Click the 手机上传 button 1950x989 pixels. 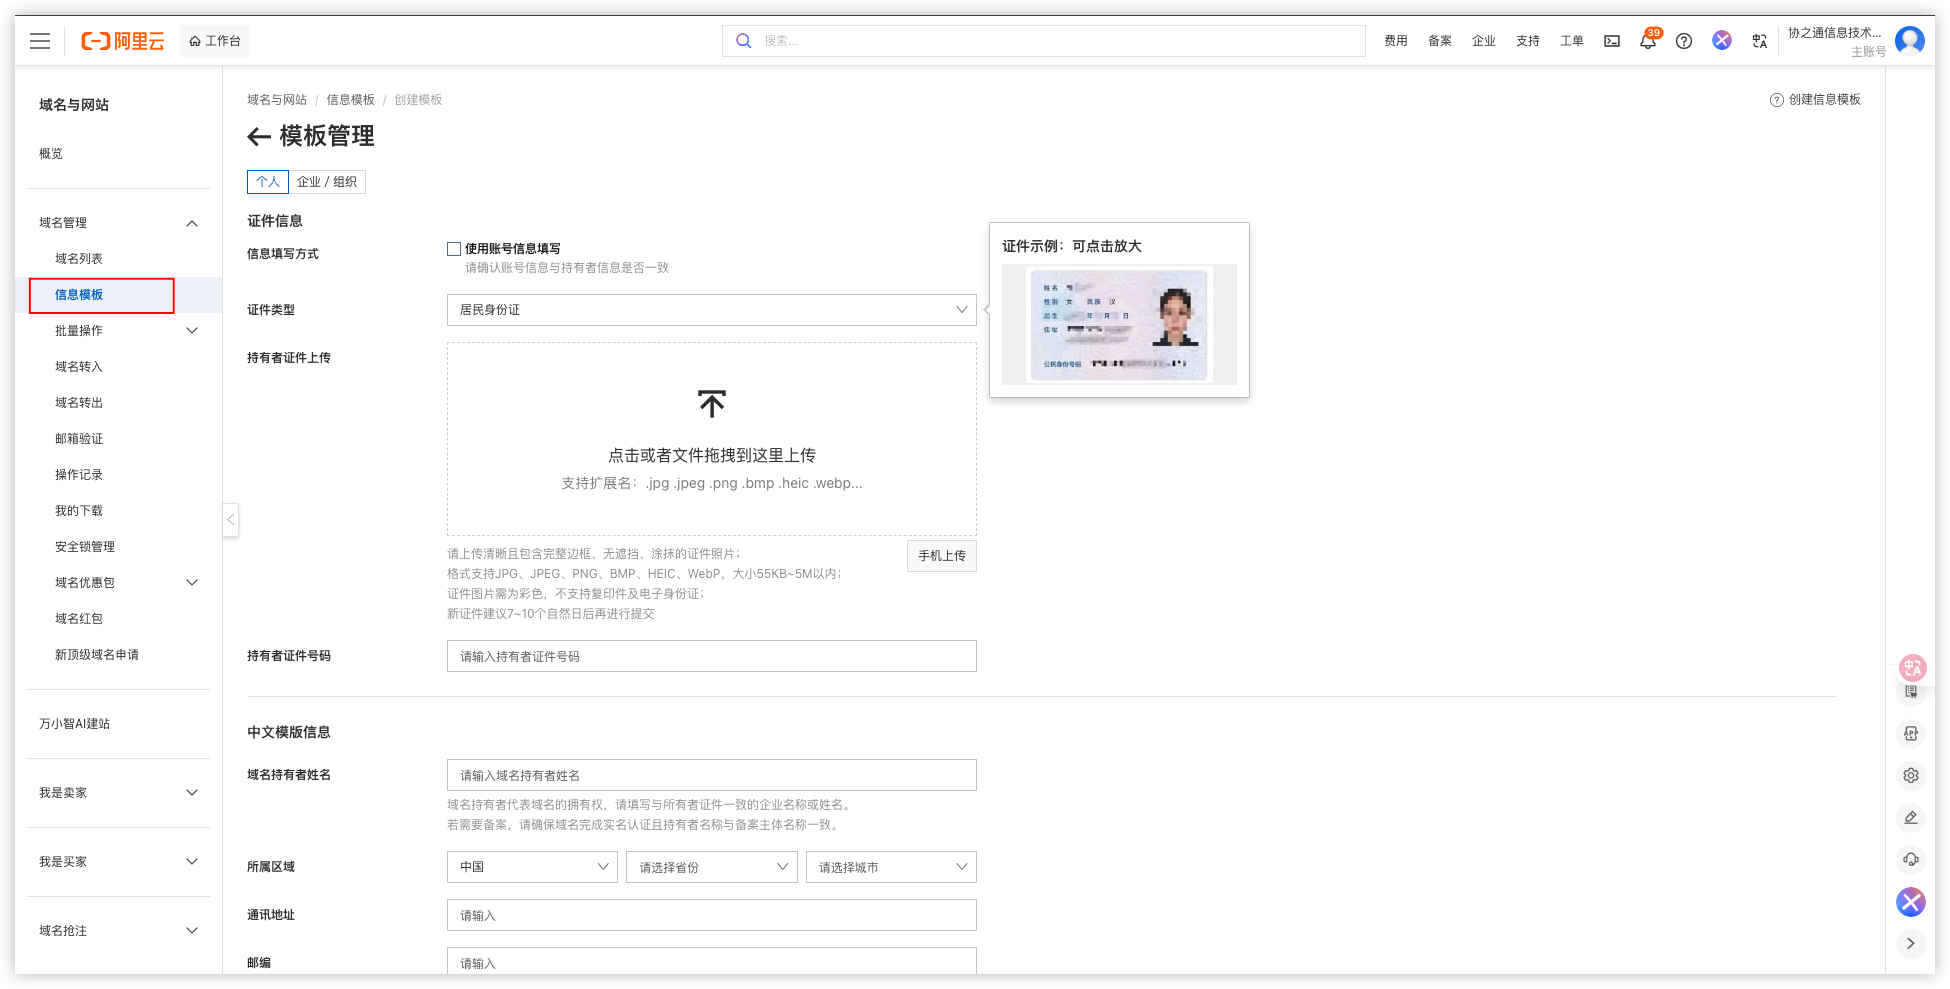941,556
